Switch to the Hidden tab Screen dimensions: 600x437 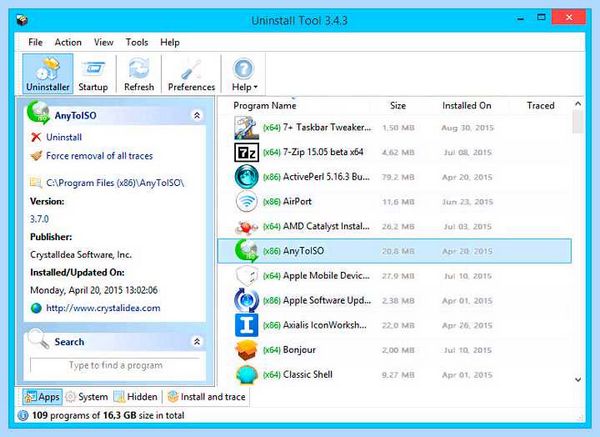[x=136, y=397]
